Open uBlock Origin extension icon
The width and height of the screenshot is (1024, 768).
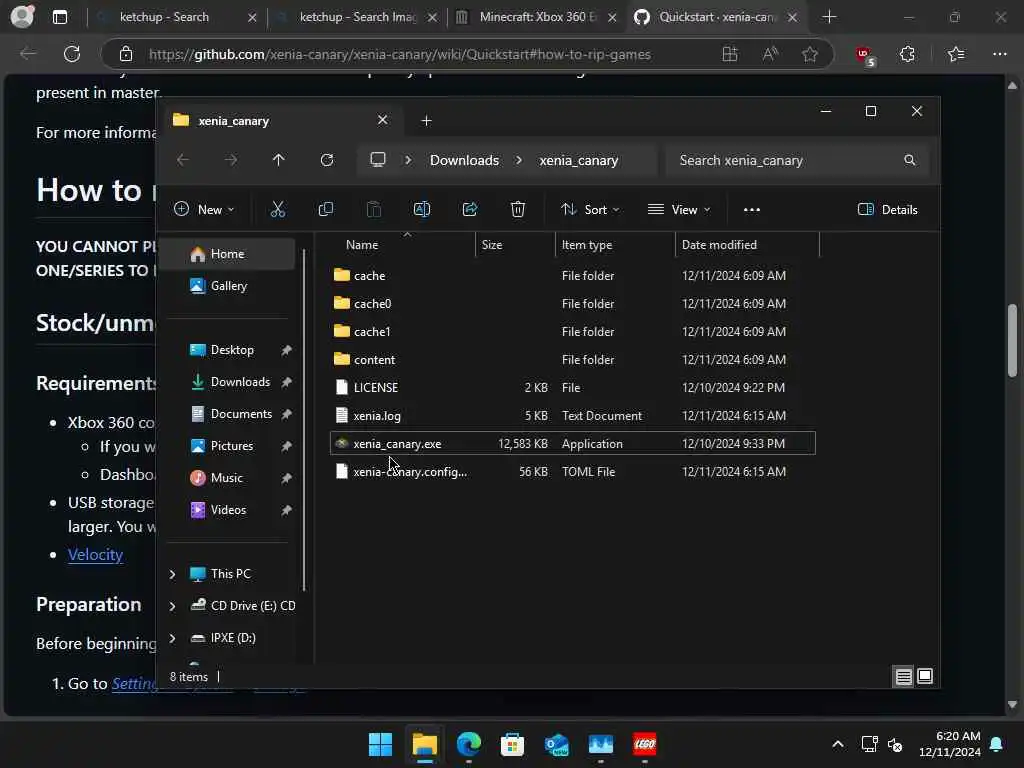[865, 56]
